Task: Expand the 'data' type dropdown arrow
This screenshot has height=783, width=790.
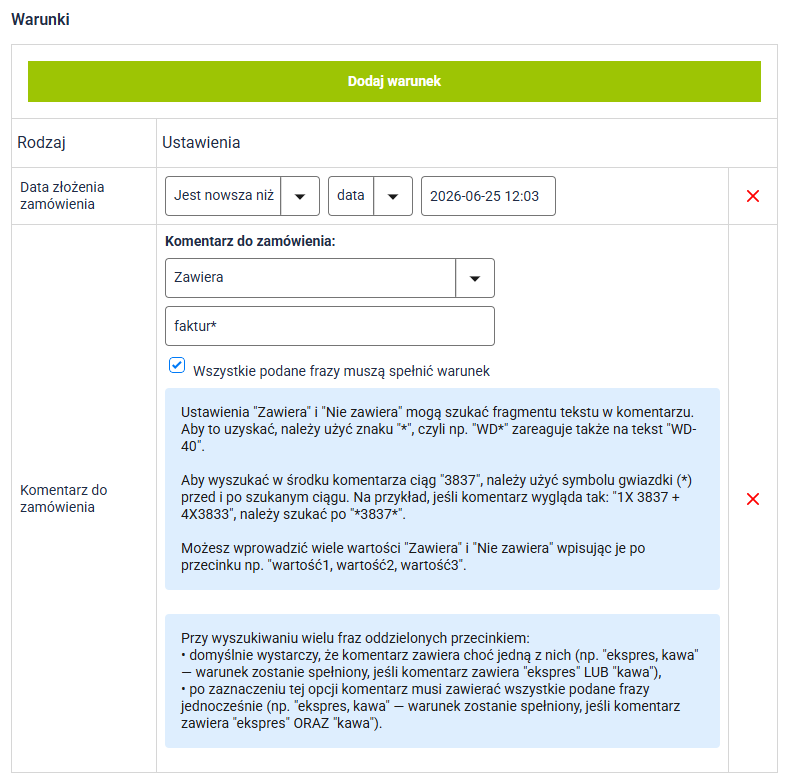Action: tap(393, 196)
